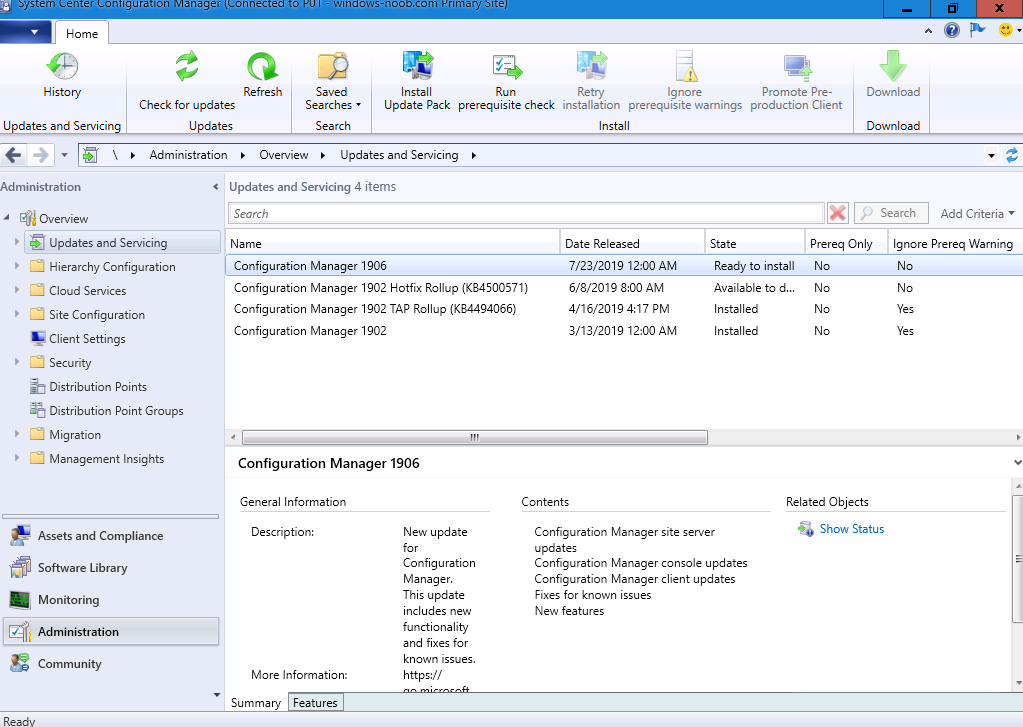The width and height of the screenshot is (1023, 727).
Task: Sort by the Date Released column
Action: 632,243
